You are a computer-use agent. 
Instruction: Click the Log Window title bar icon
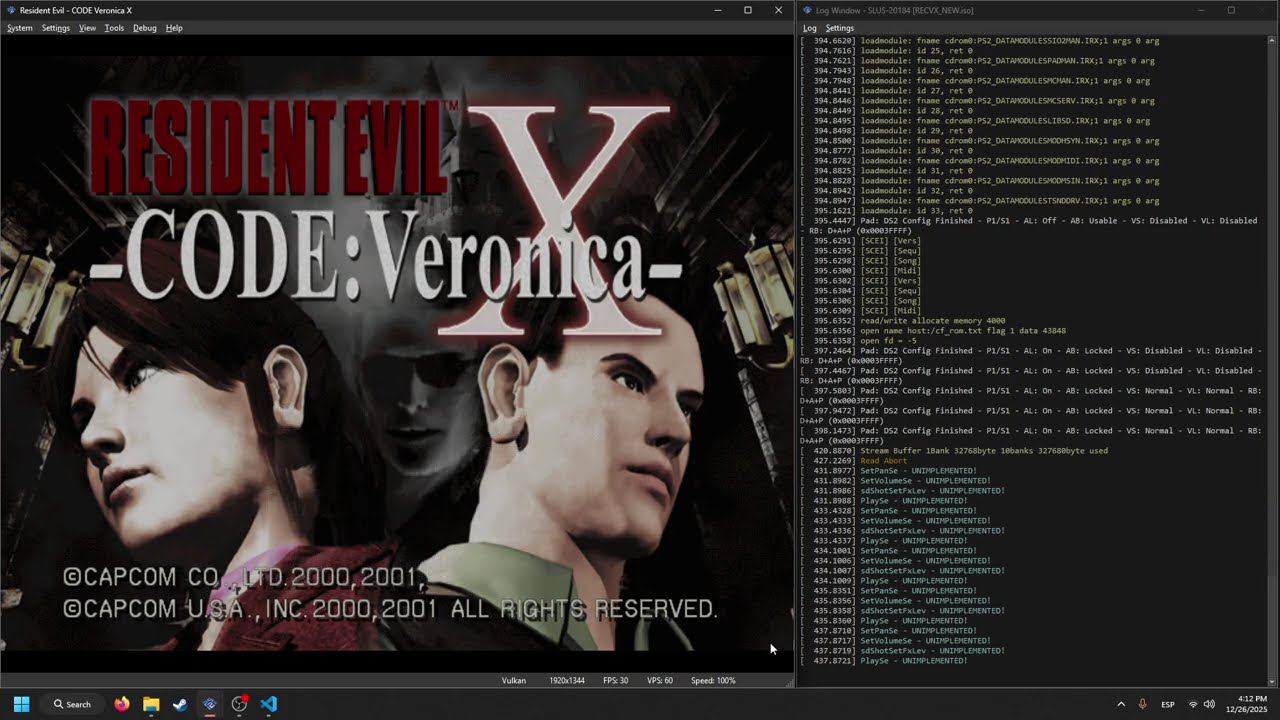[807, 10]
